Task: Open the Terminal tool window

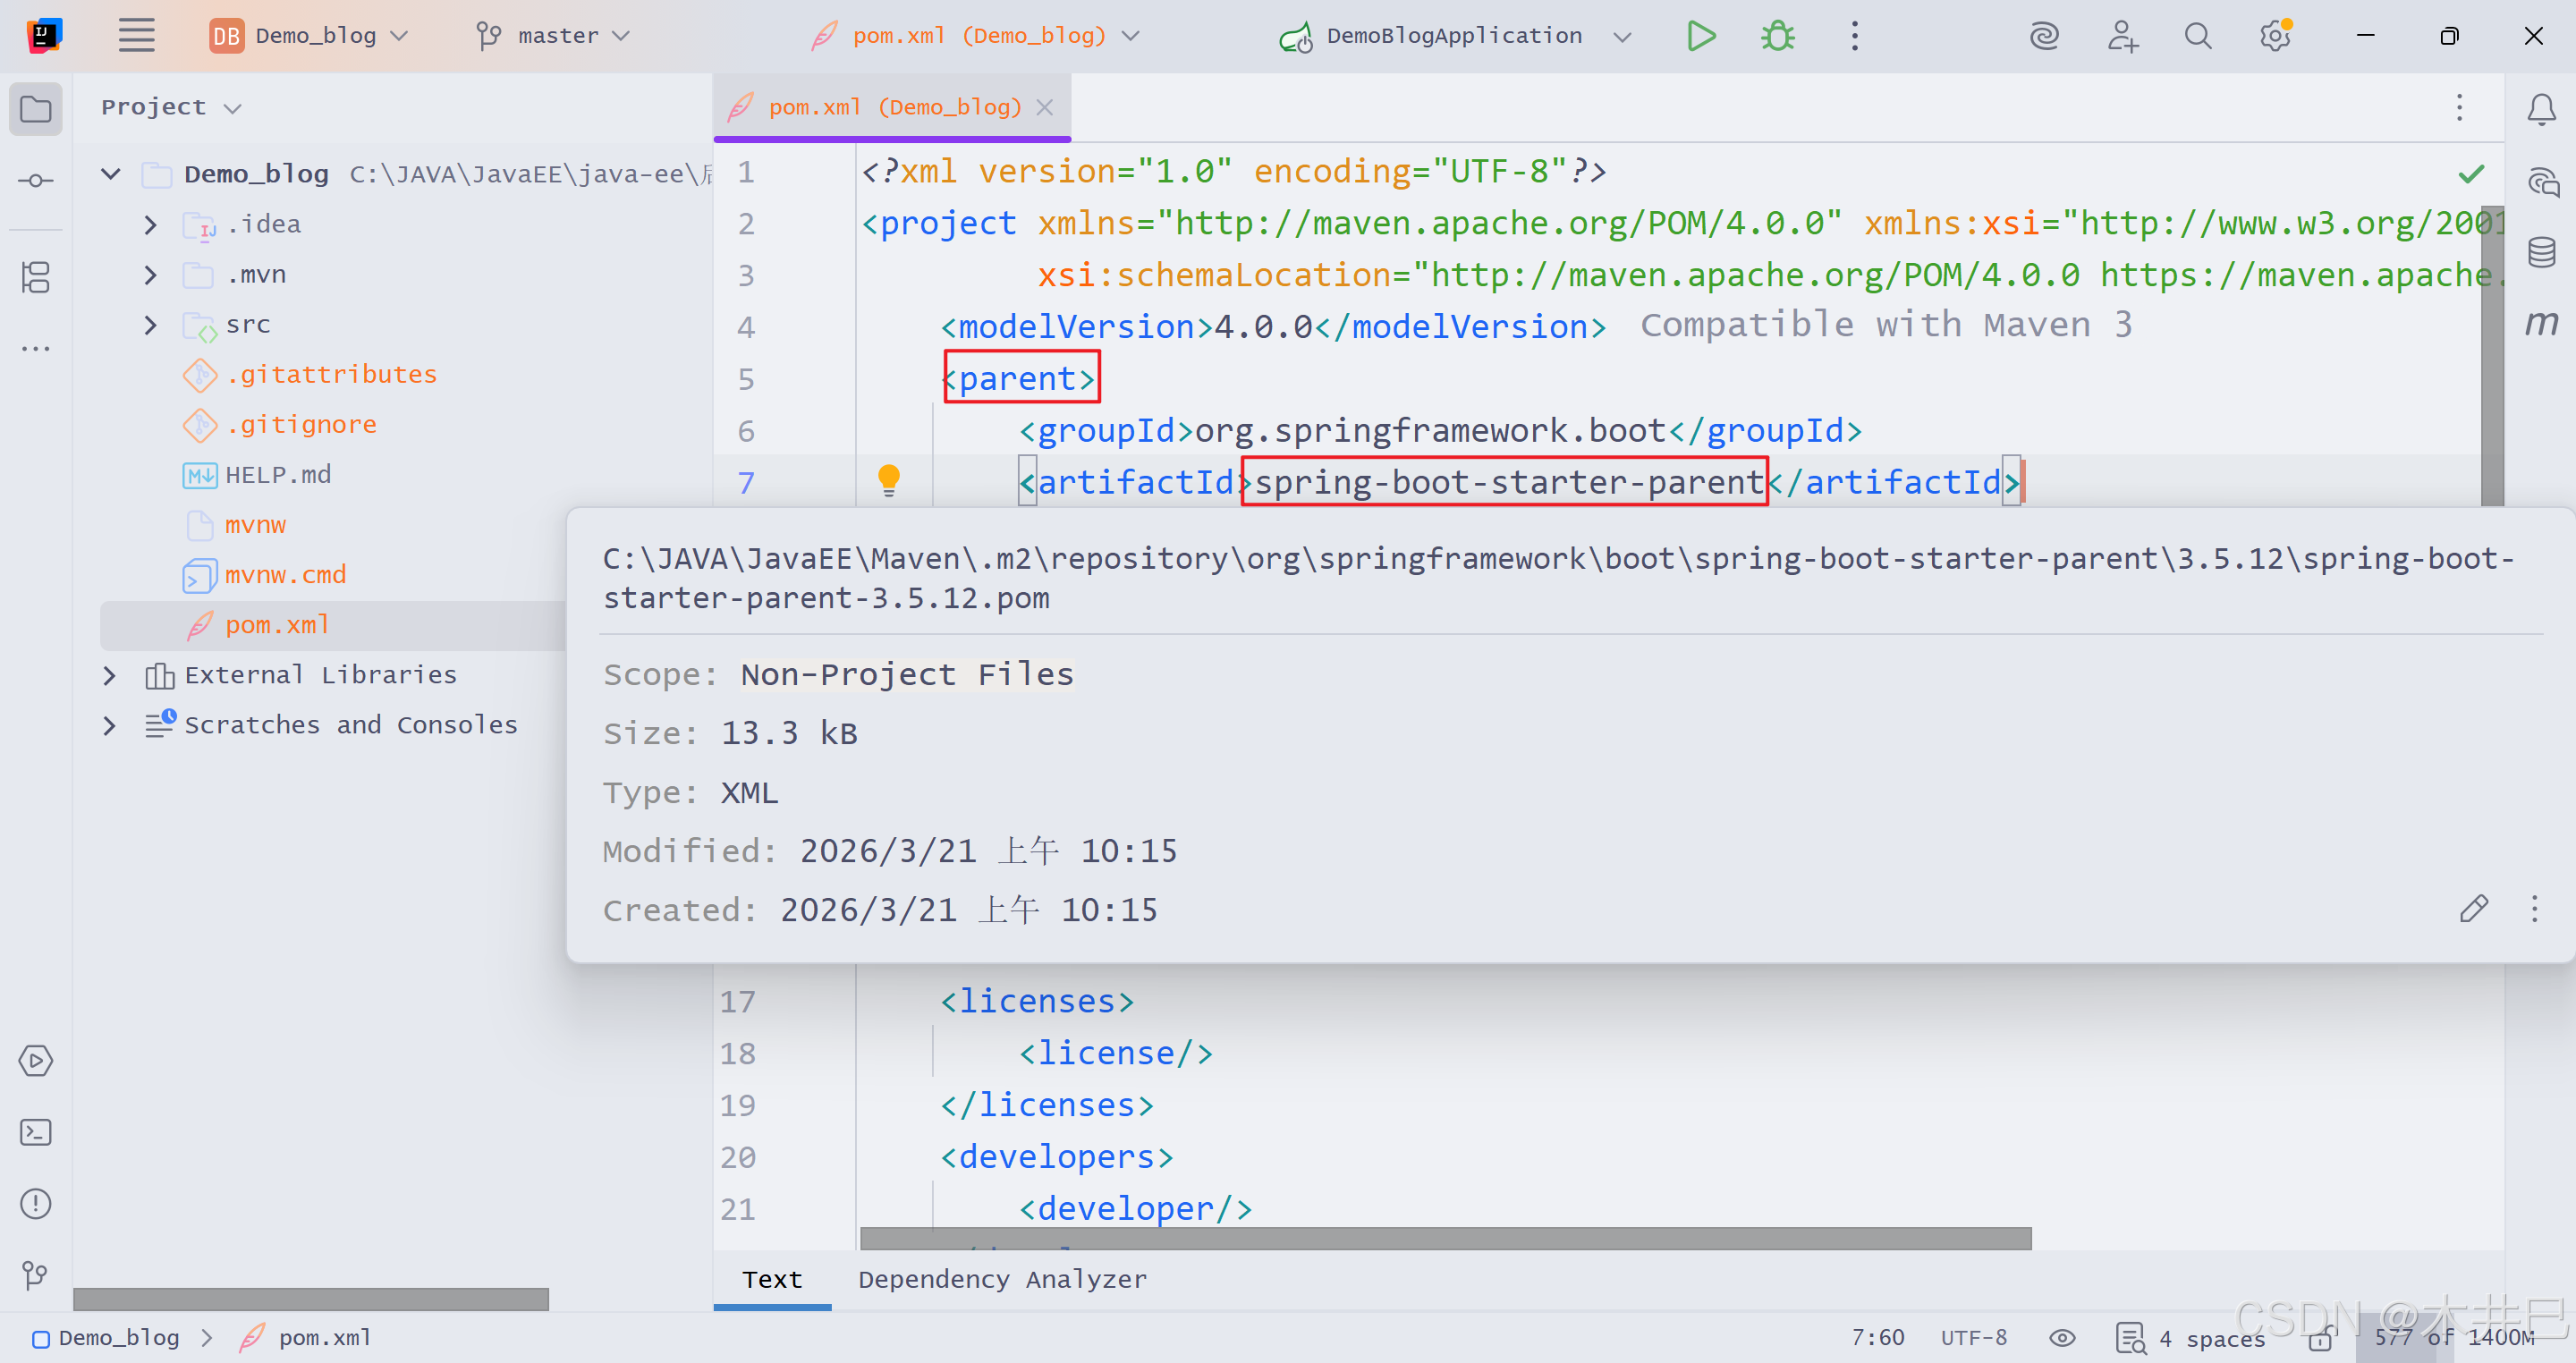Action: click(x=36, y=1132)
